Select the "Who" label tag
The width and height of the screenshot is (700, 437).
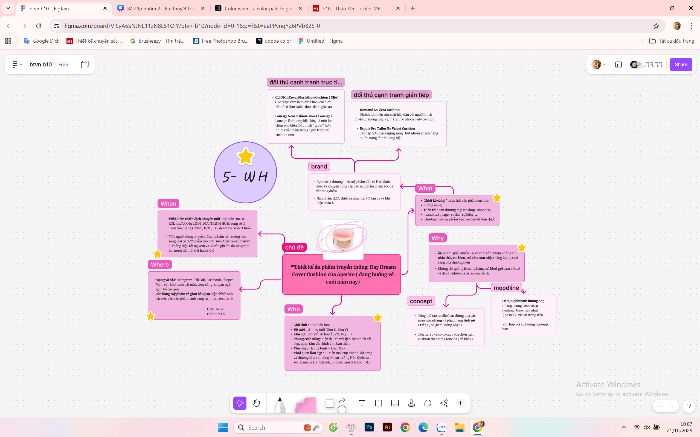(x=293, y=309)
